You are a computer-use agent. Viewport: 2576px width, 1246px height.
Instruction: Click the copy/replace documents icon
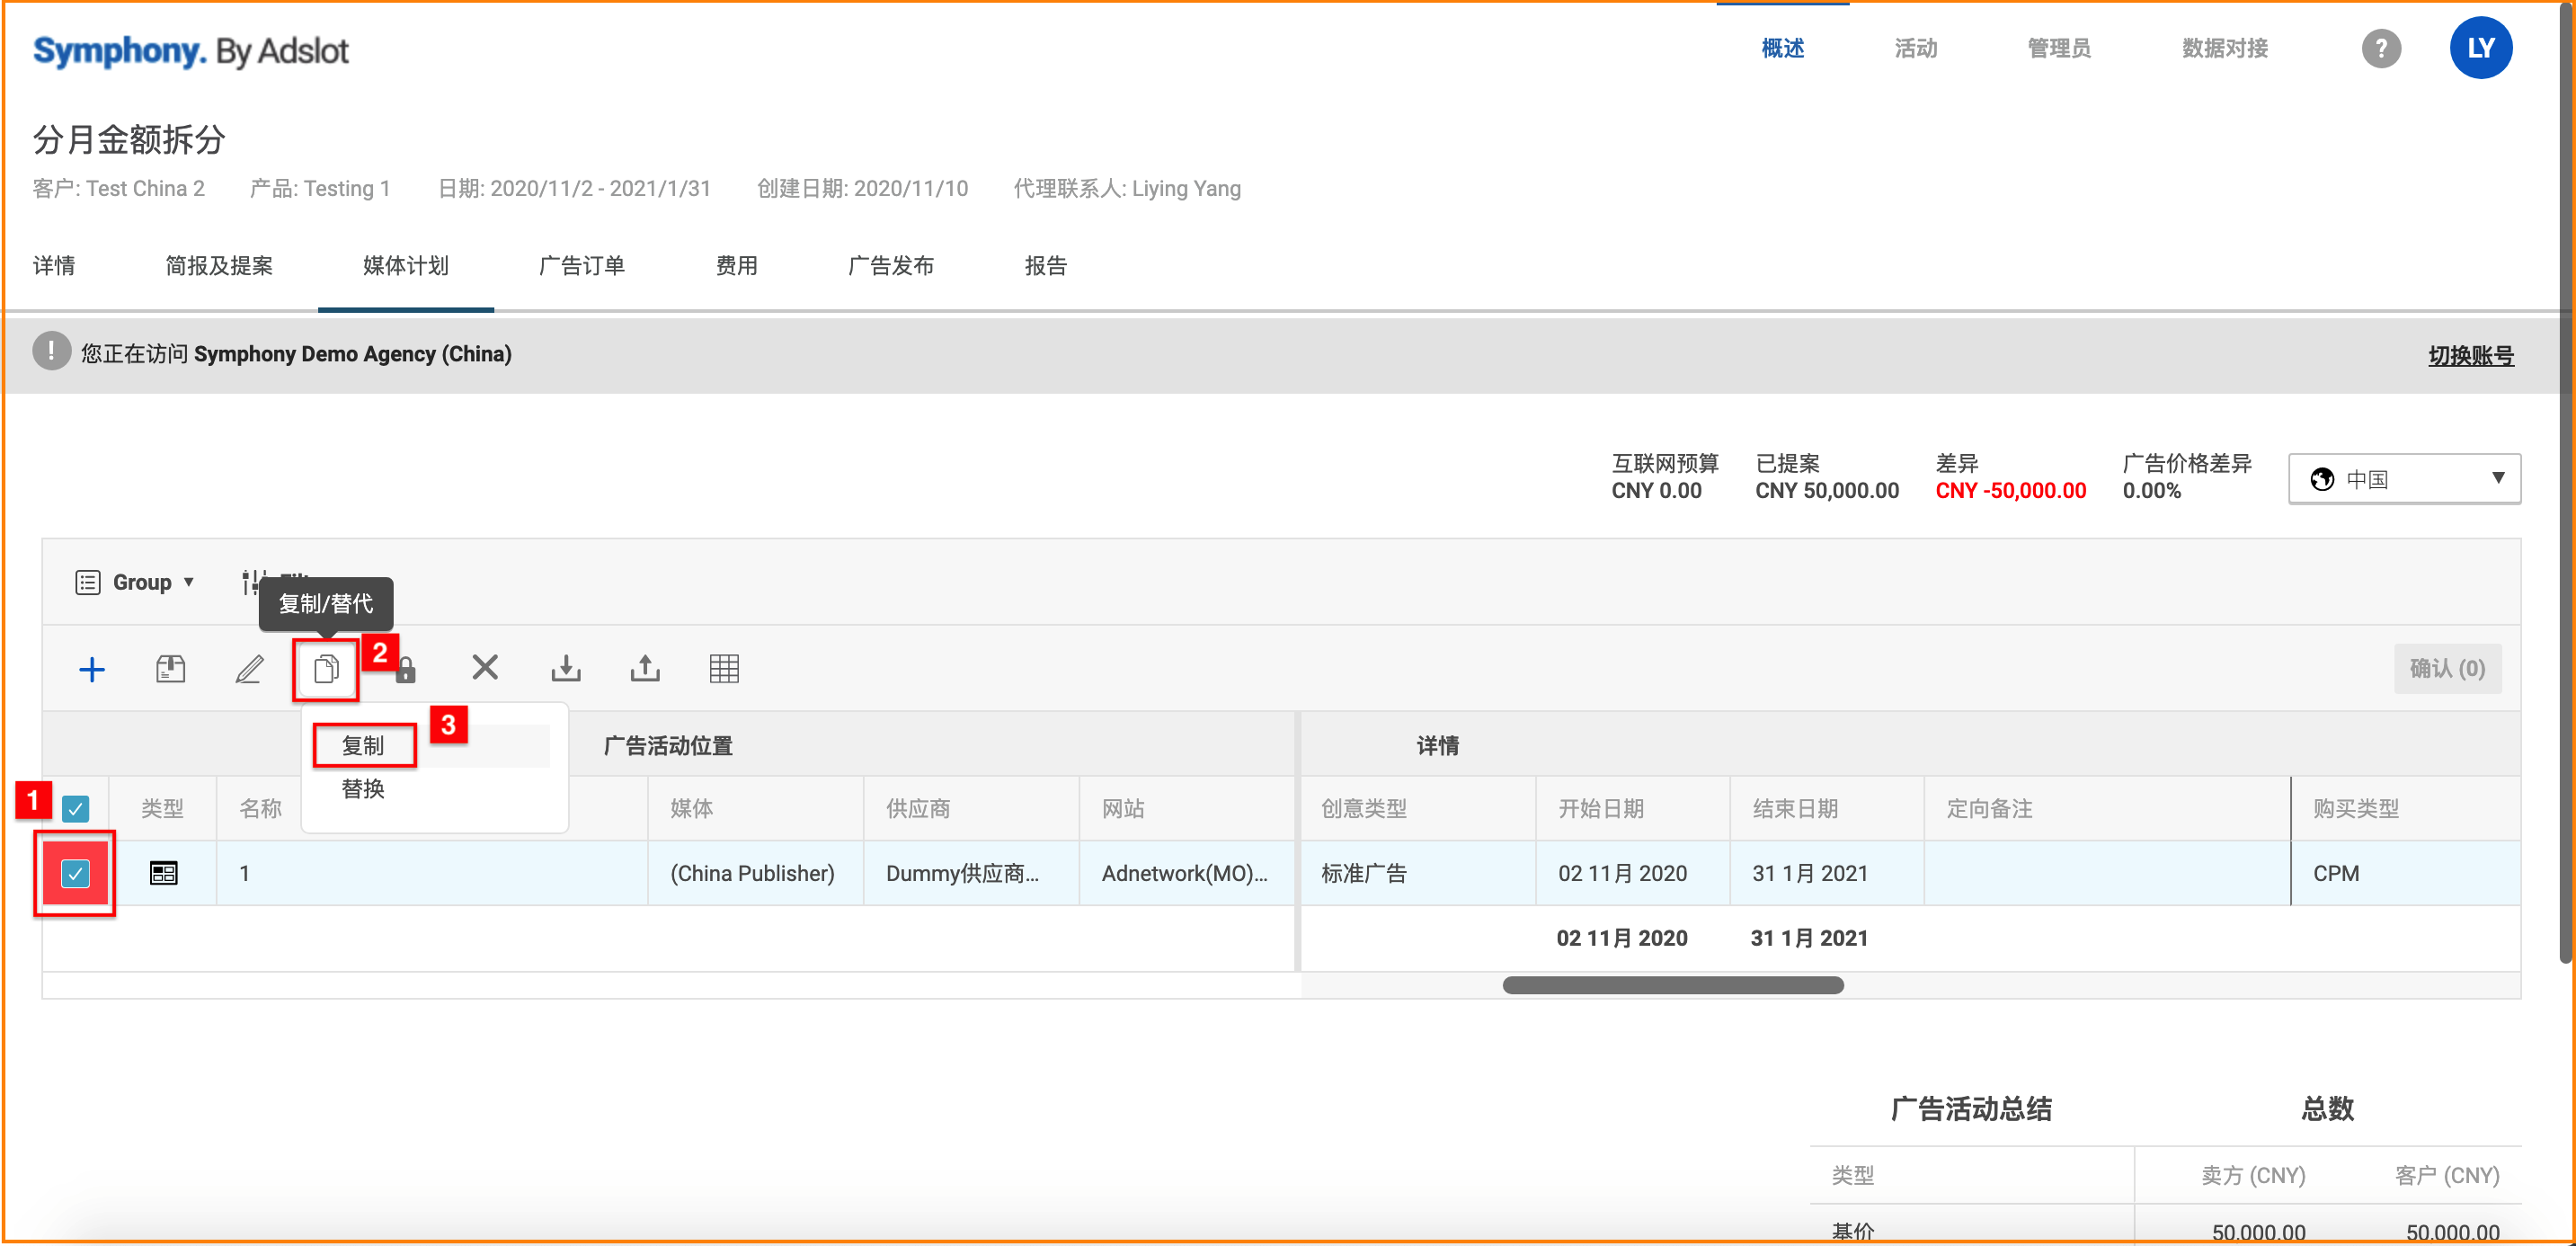click(326, 669)
